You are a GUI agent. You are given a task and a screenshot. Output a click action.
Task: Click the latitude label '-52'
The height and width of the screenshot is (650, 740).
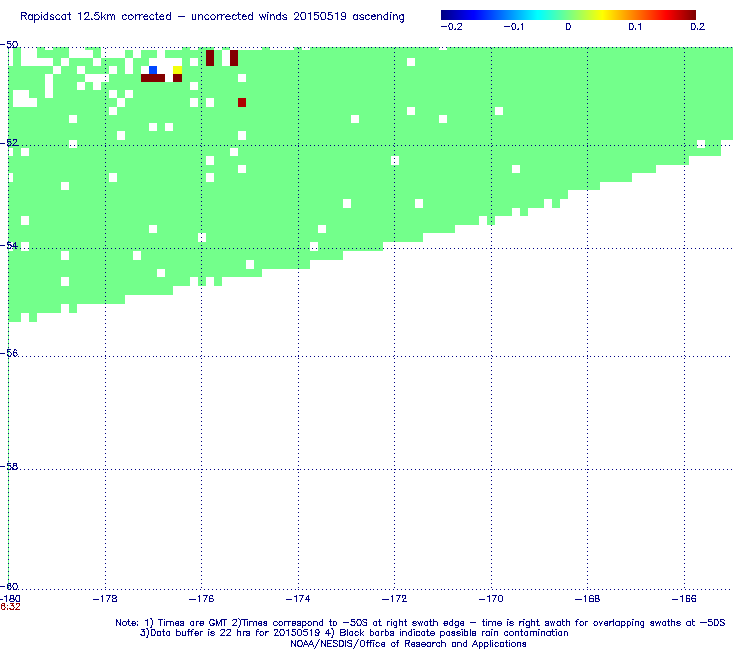click(x=9, y=143)
